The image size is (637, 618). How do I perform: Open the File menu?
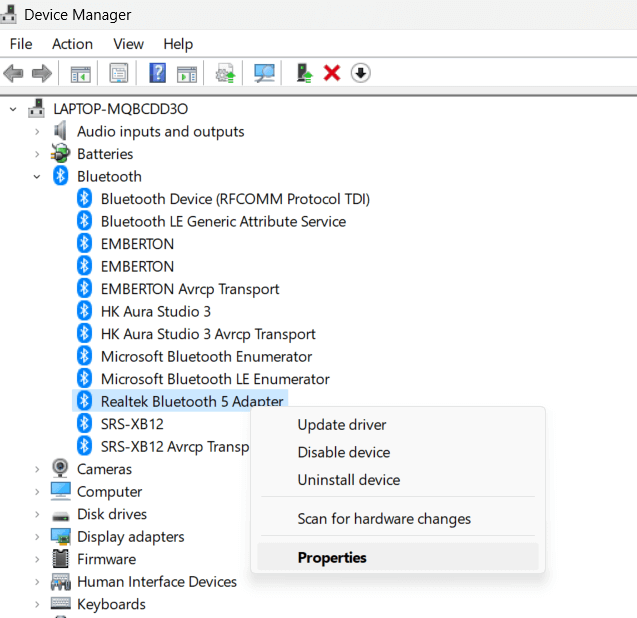pos(21,44)
